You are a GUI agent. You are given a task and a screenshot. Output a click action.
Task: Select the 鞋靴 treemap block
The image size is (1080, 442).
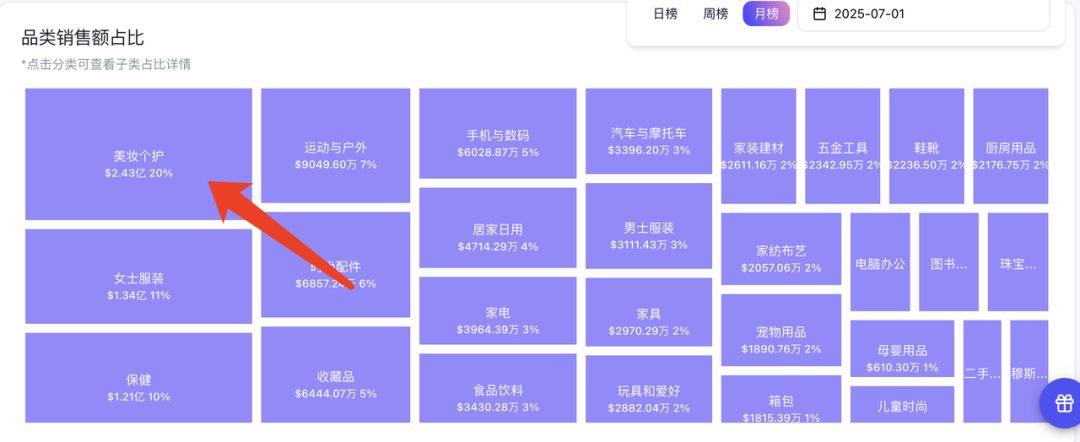pyautogui.click(x=926, y=146)
